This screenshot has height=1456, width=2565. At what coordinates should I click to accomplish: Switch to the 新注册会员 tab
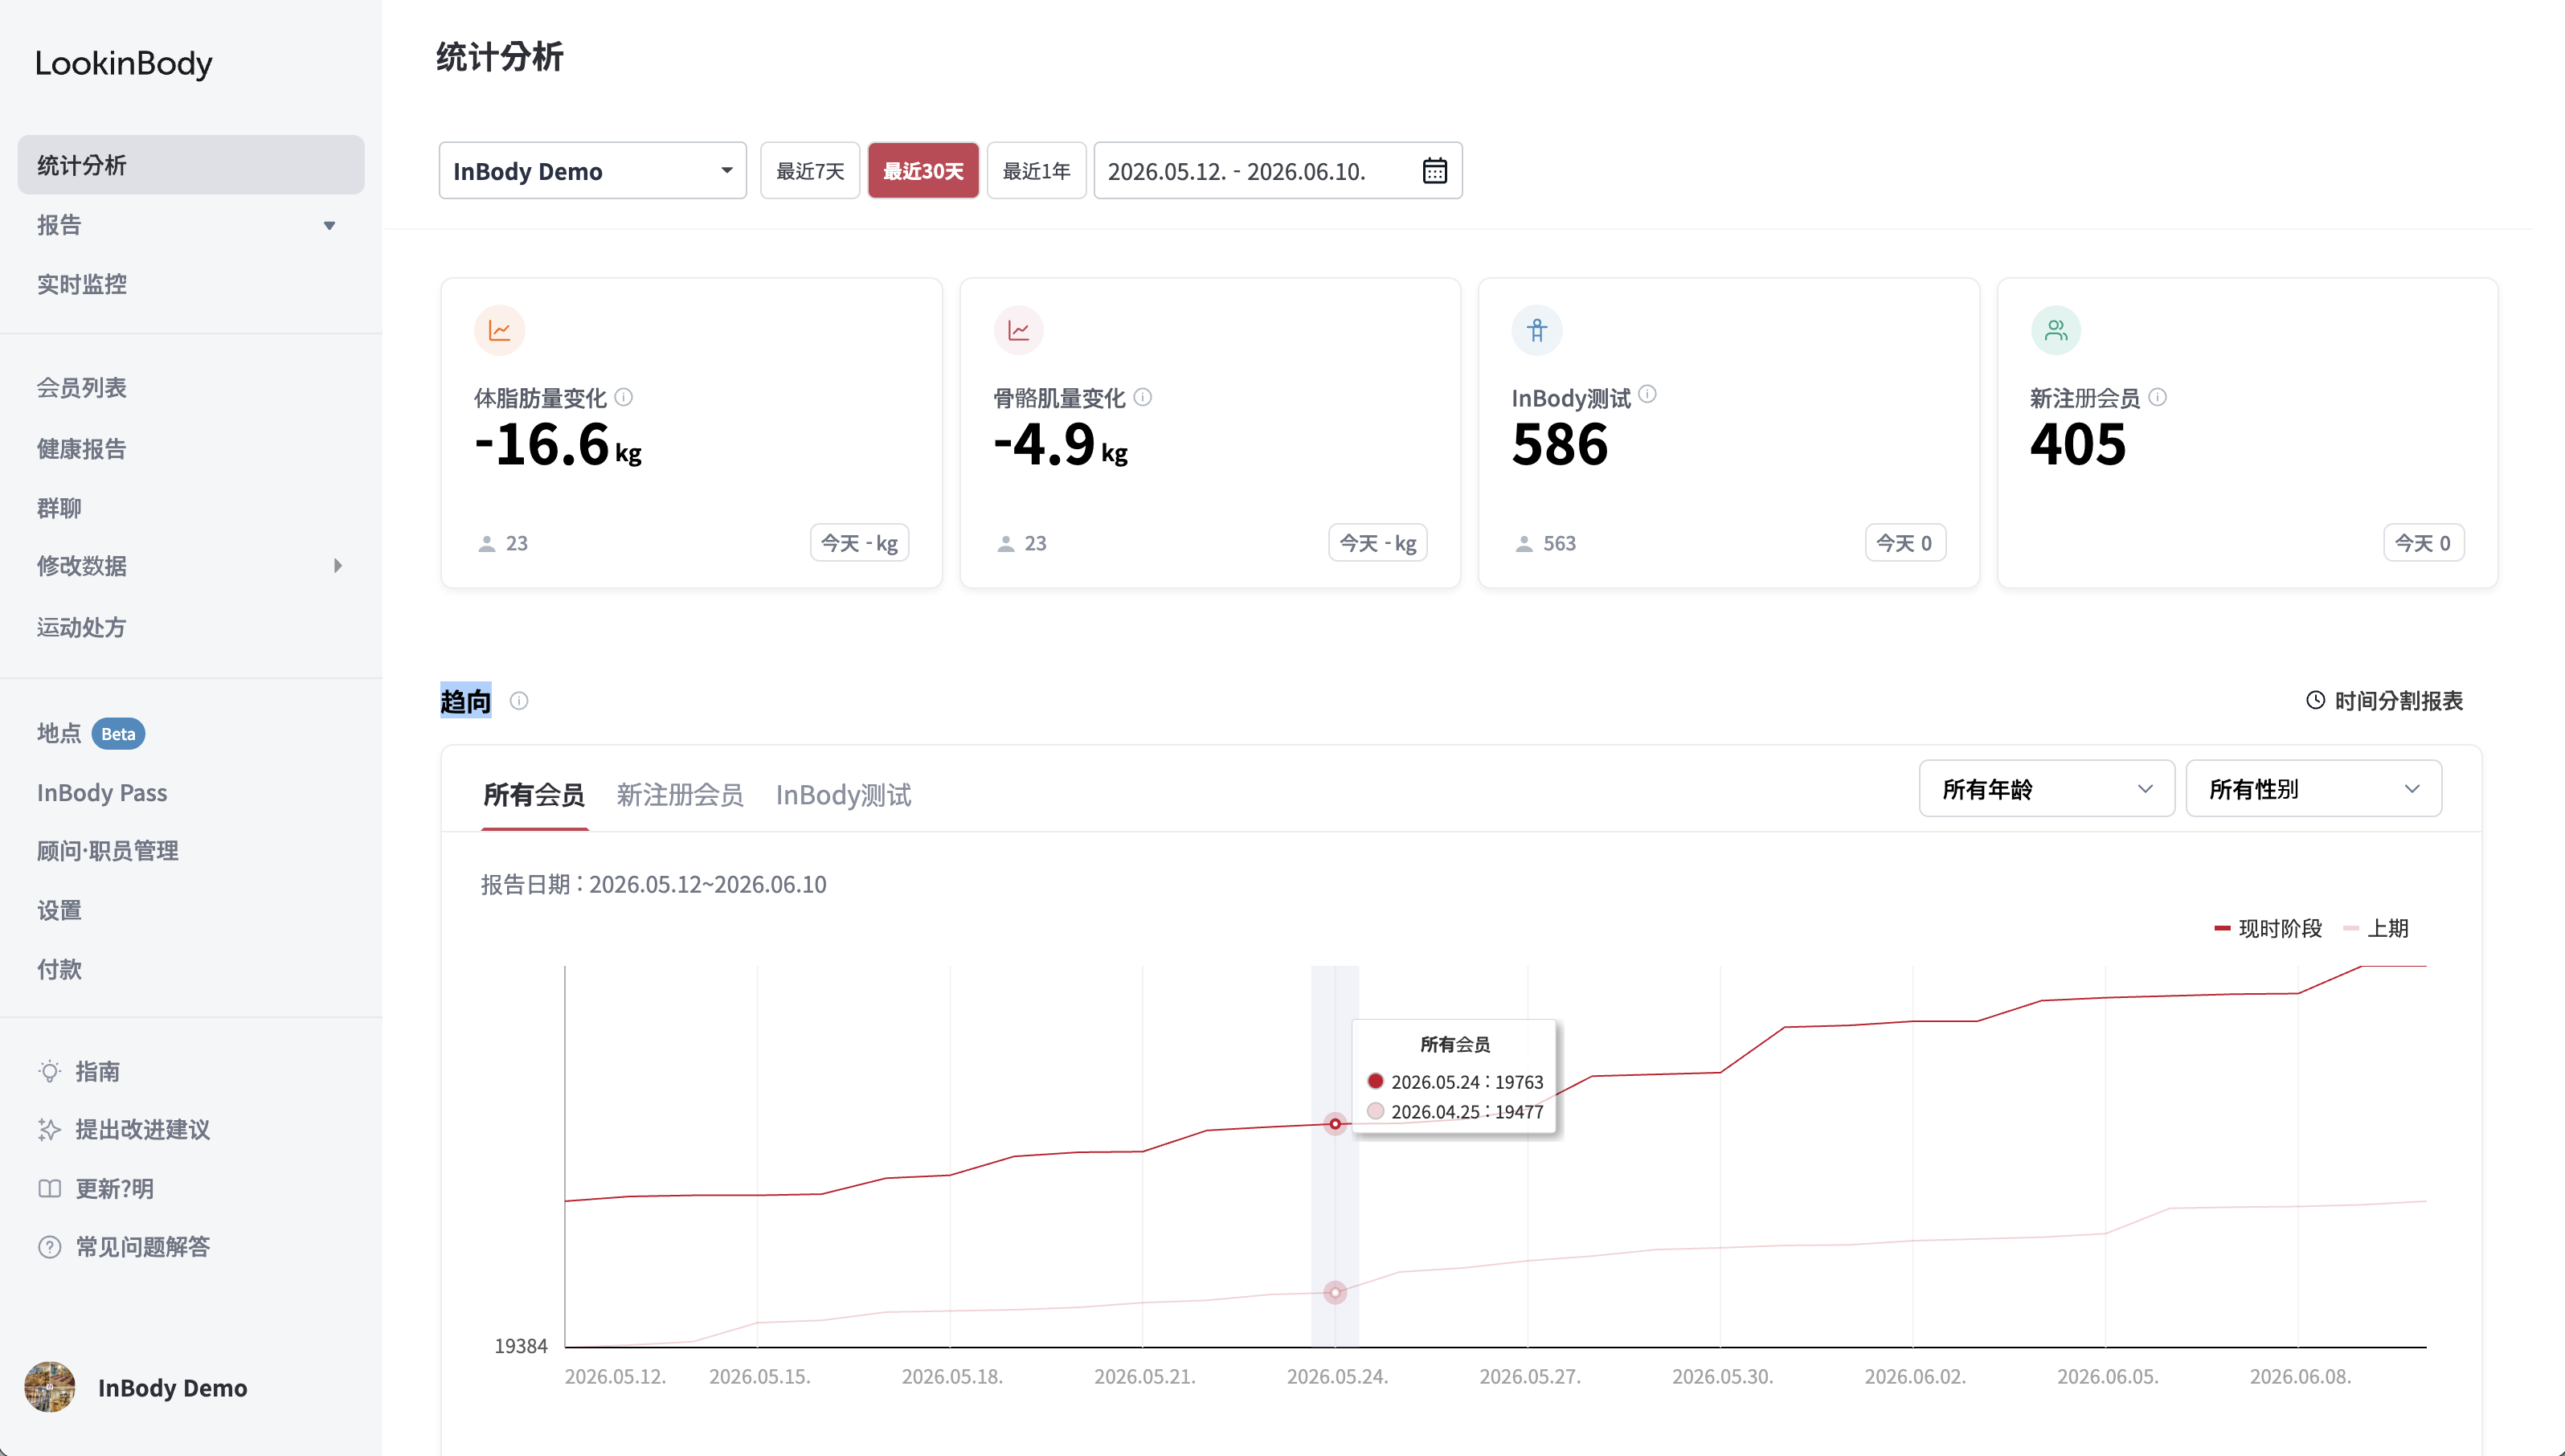tap(680, 795)
